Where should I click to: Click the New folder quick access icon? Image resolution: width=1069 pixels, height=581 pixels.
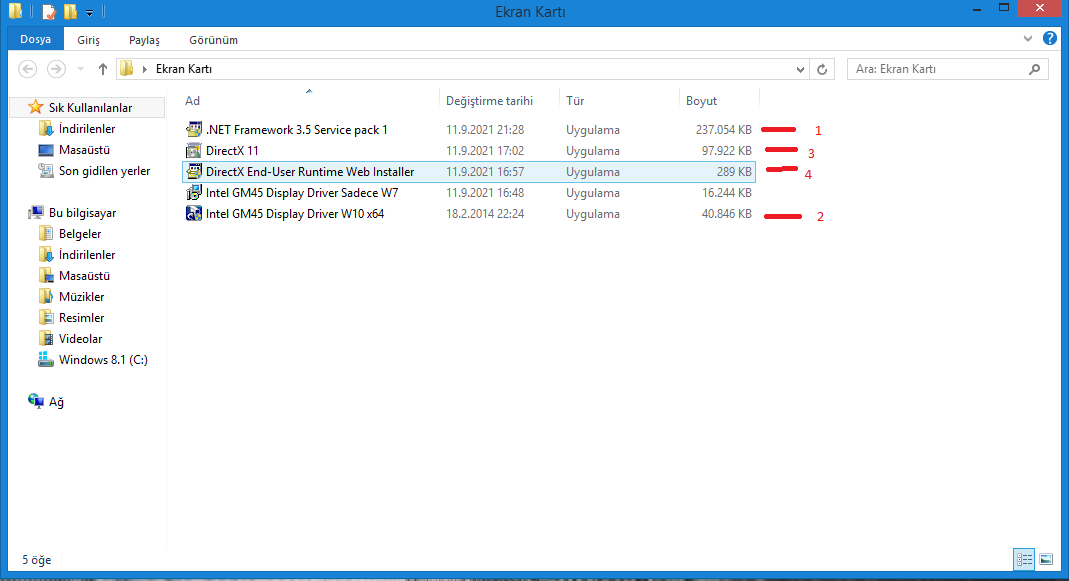coord(70,12)
